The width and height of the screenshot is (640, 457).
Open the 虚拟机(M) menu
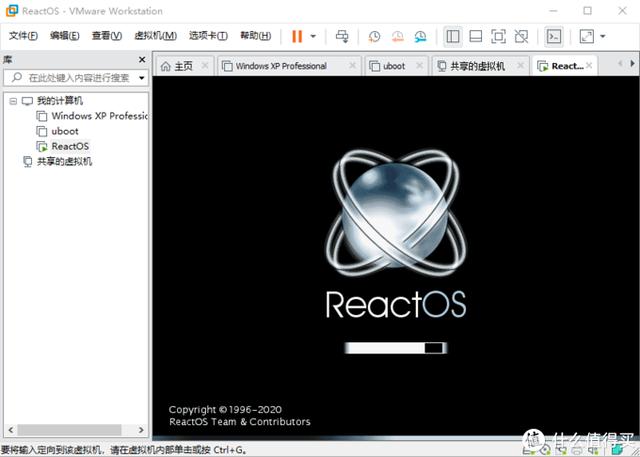coord(156,36)
